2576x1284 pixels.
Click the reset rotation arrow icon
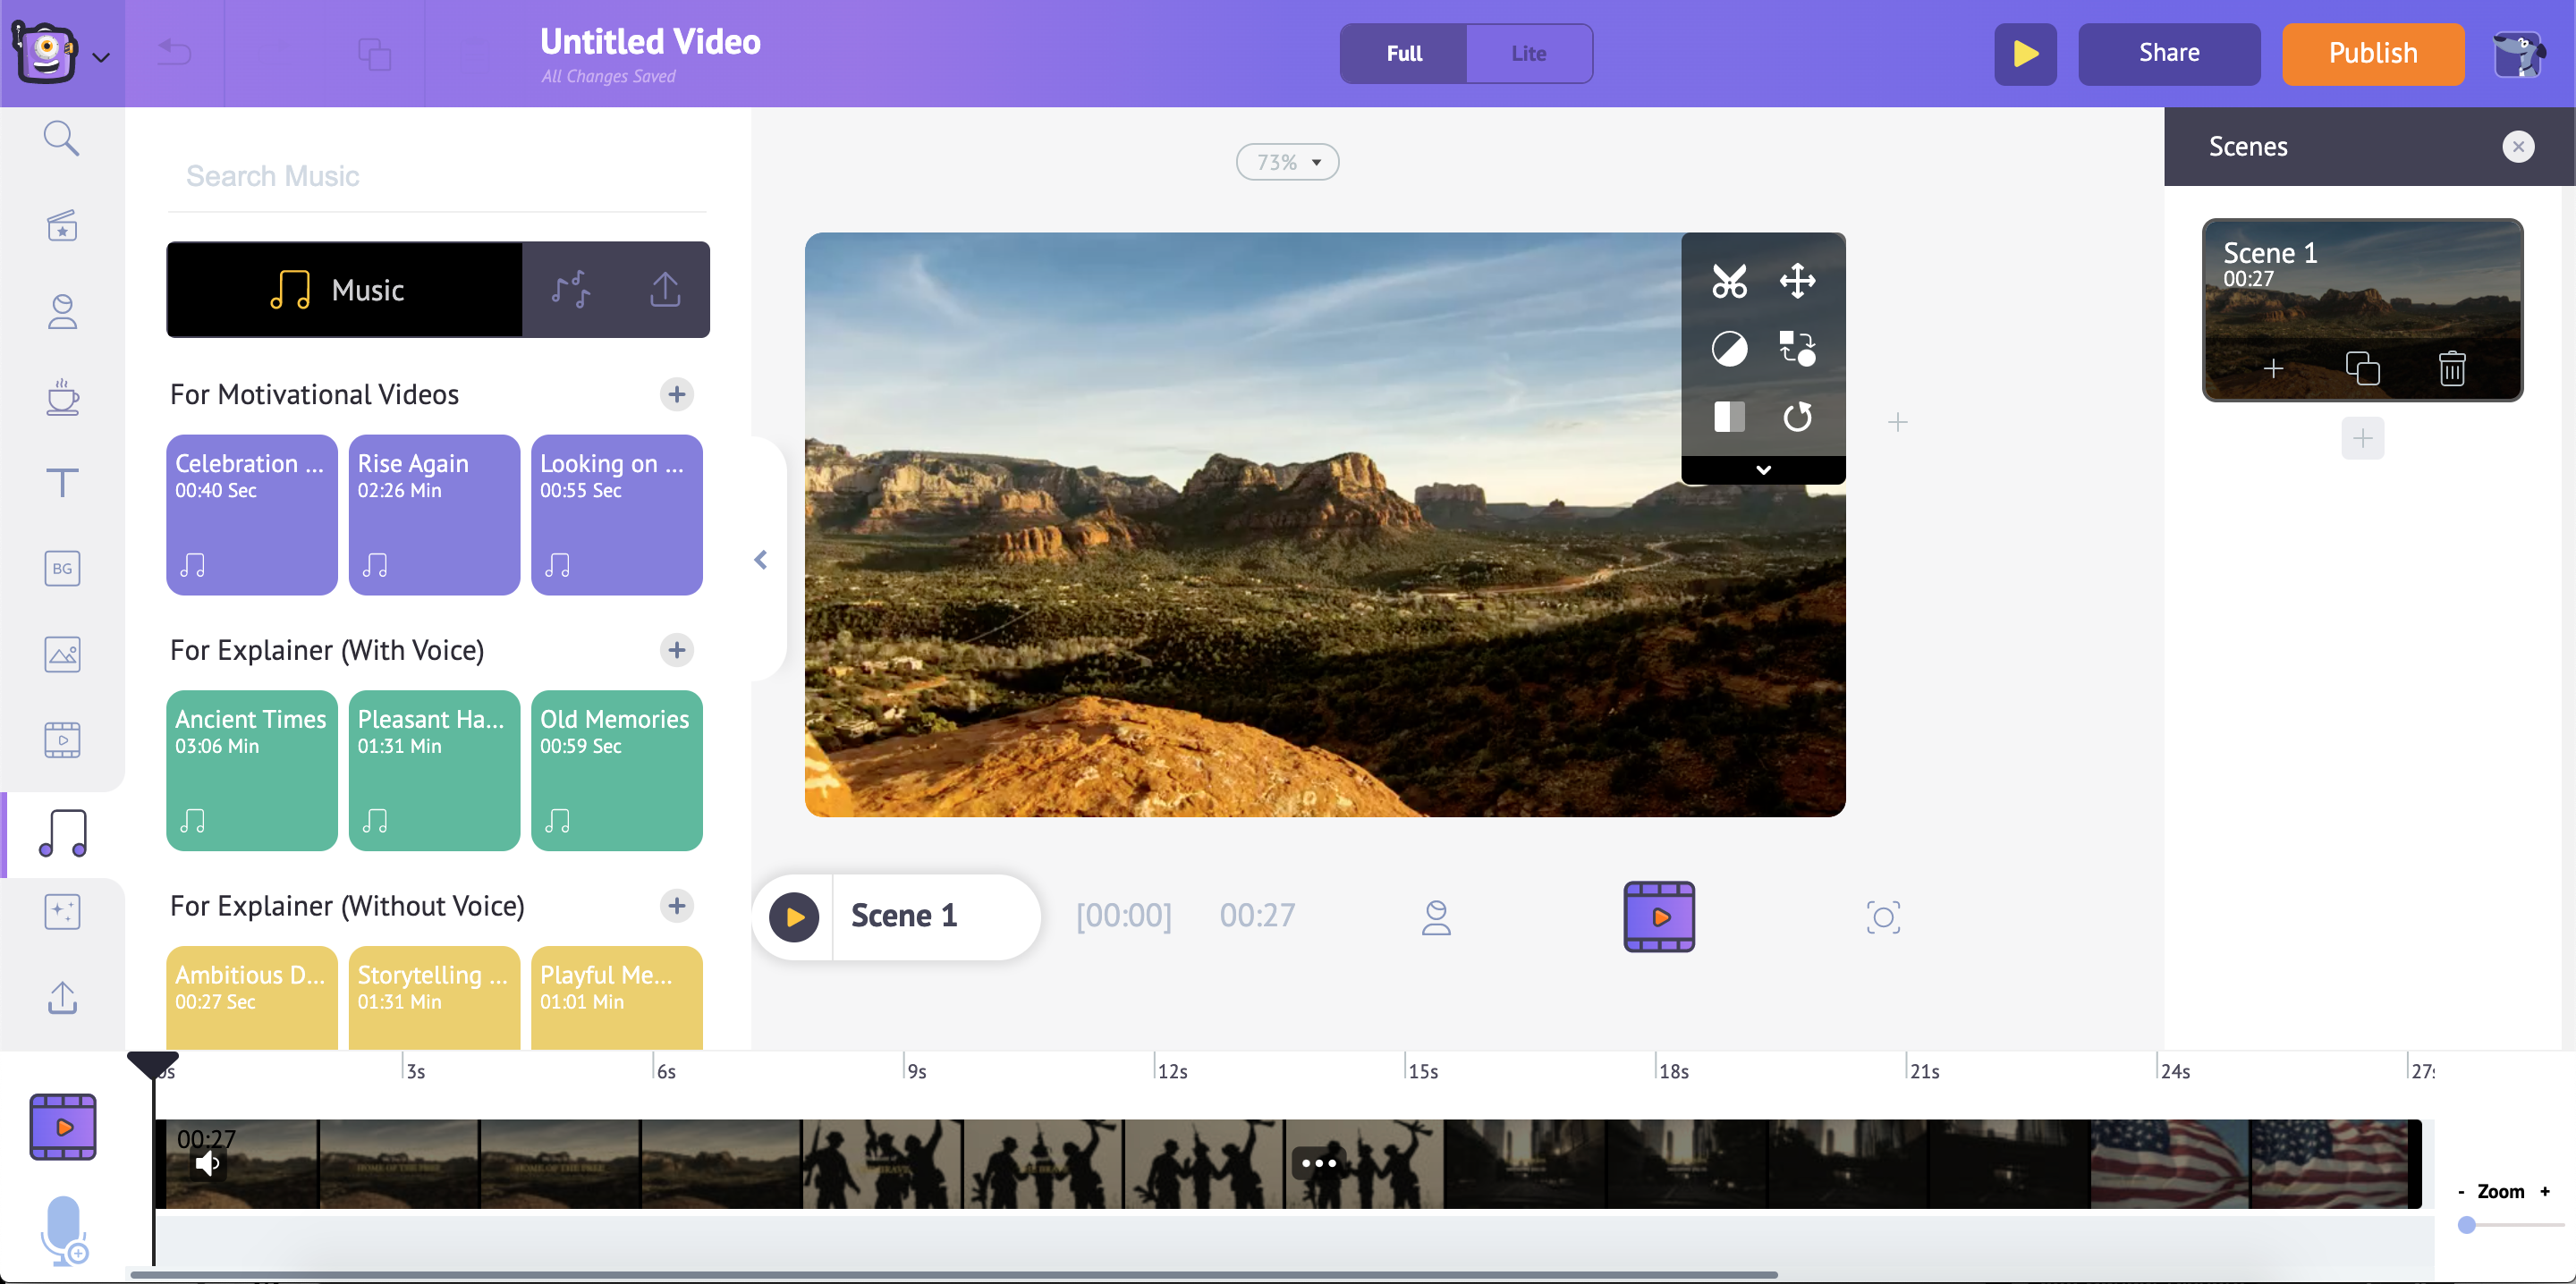pos(1797,417)
